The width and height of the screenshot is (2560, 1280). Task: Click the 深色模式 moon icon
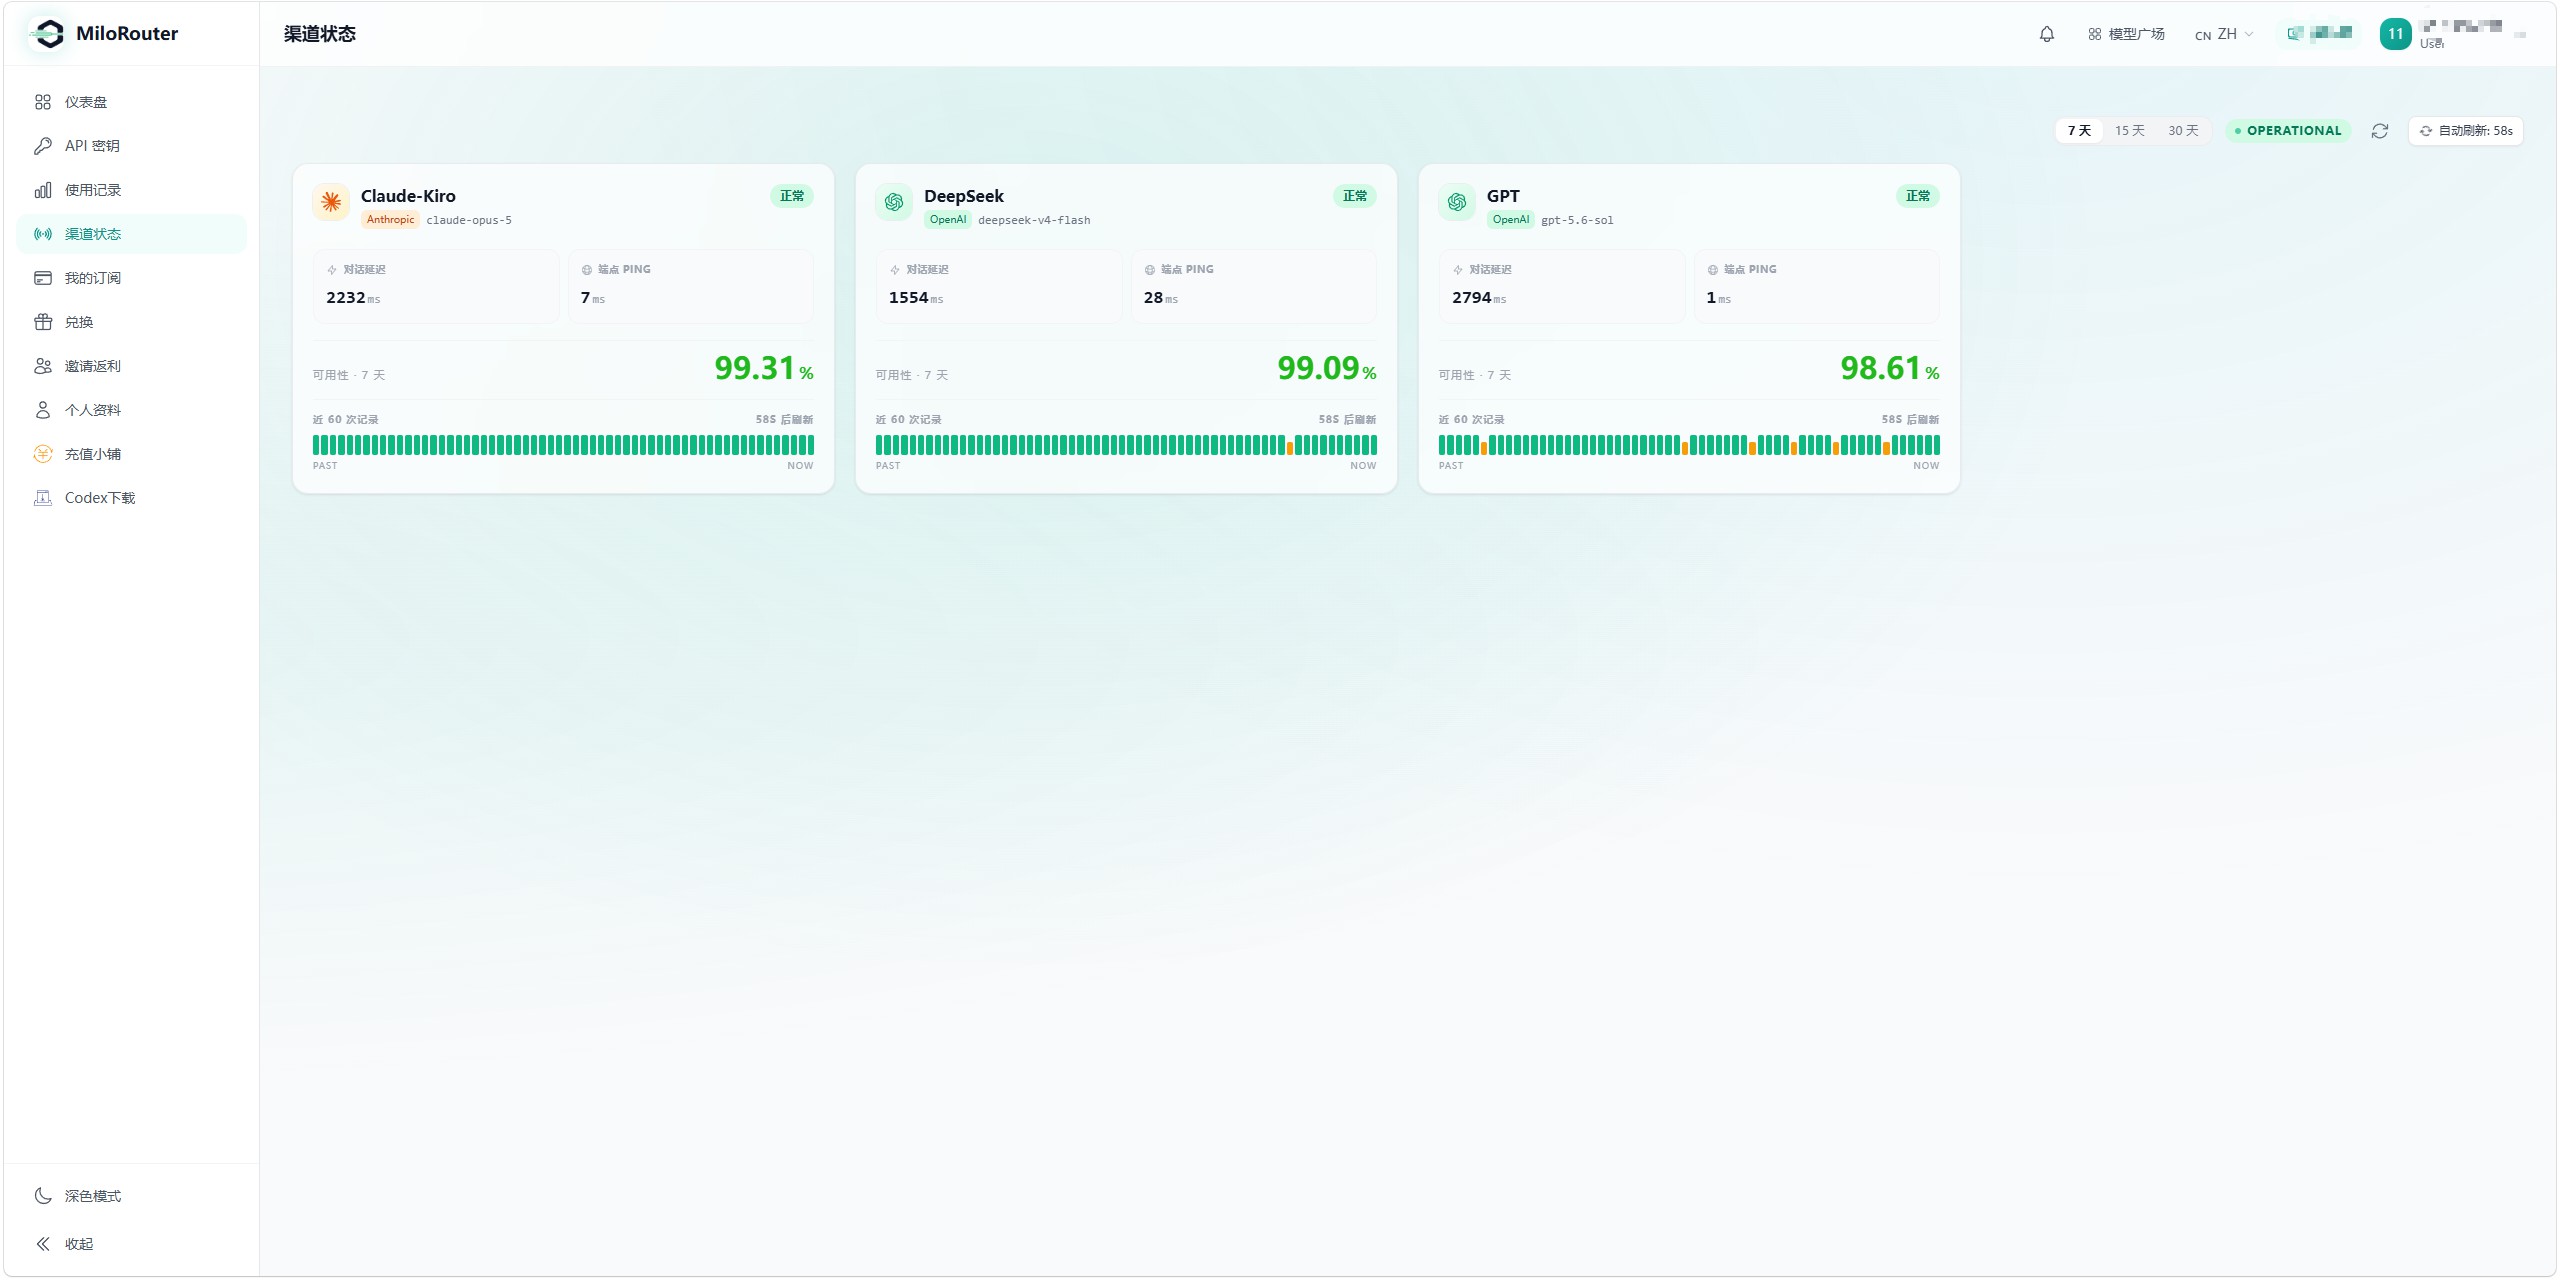(43, 1196)
